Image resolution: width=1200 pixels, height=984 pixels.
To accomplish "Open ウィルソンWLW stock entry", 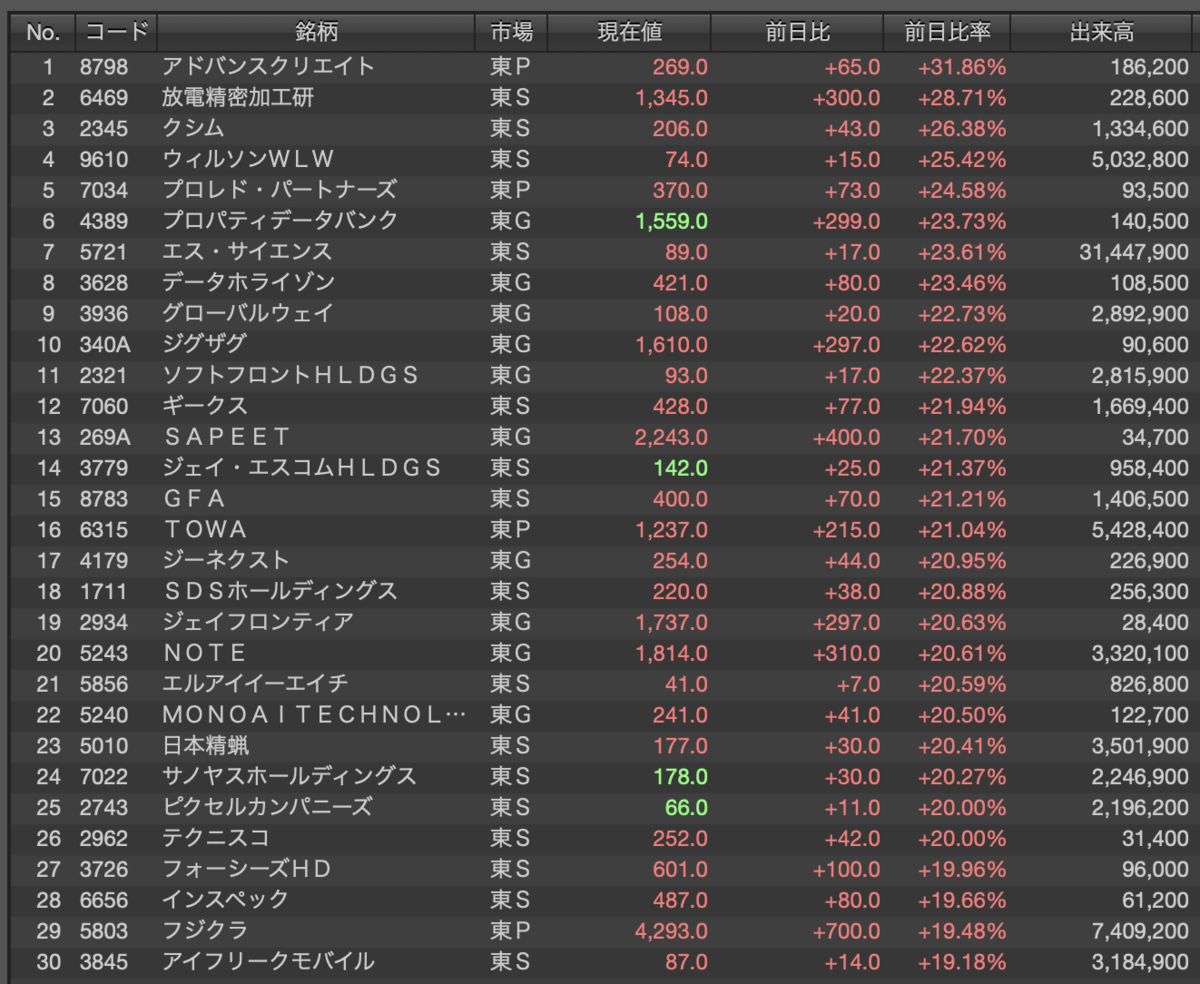I will (248, 160).
